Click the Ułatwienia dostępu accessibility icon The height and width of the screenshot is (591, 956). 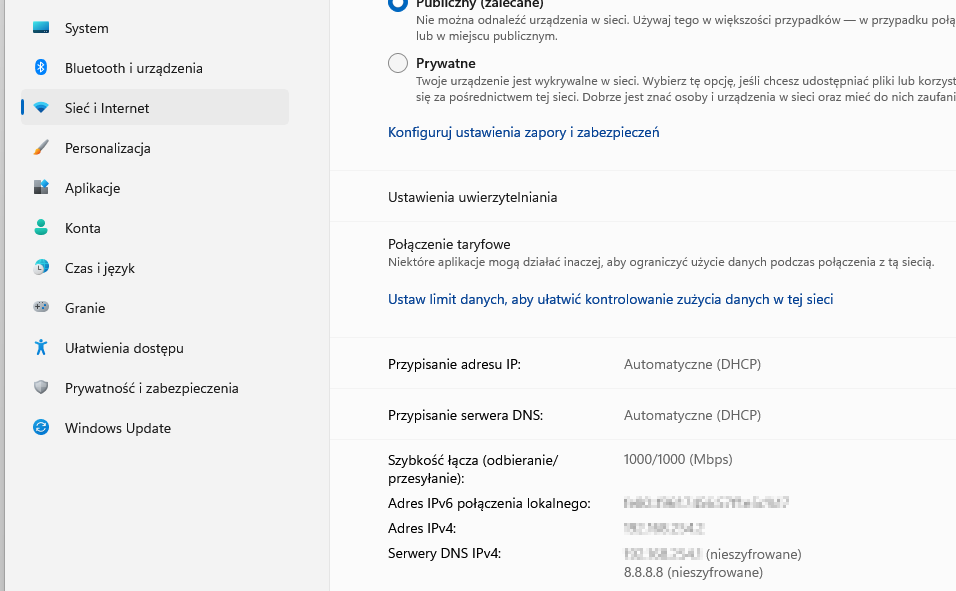click(41, 348)
